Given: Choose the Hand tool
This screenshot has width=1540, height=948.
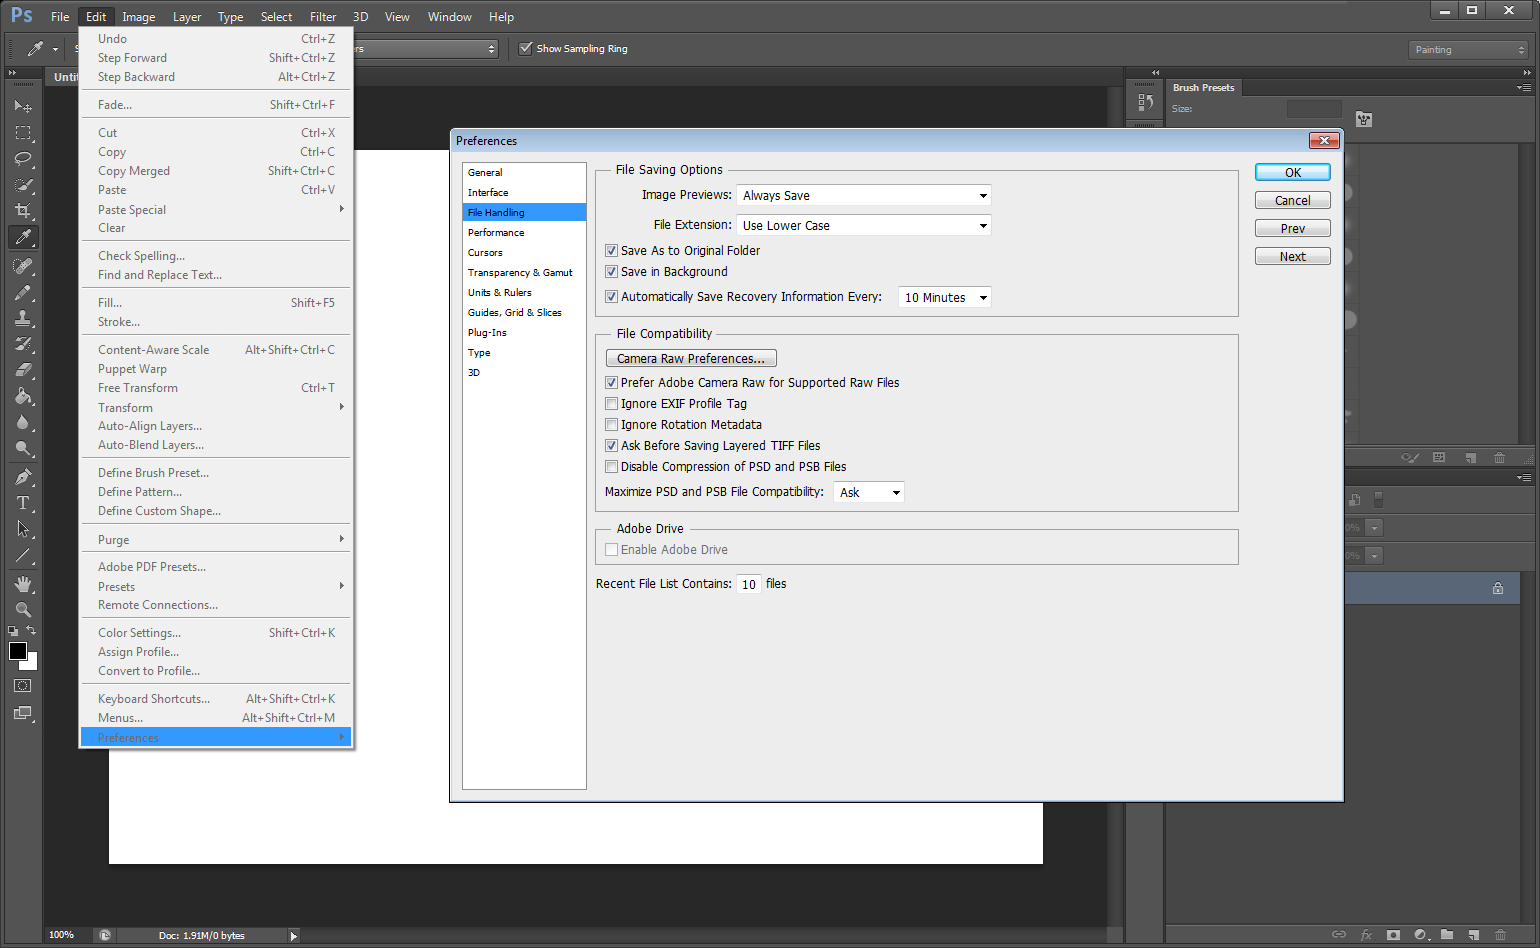Looking at the screenshot, I should [23, 584].
